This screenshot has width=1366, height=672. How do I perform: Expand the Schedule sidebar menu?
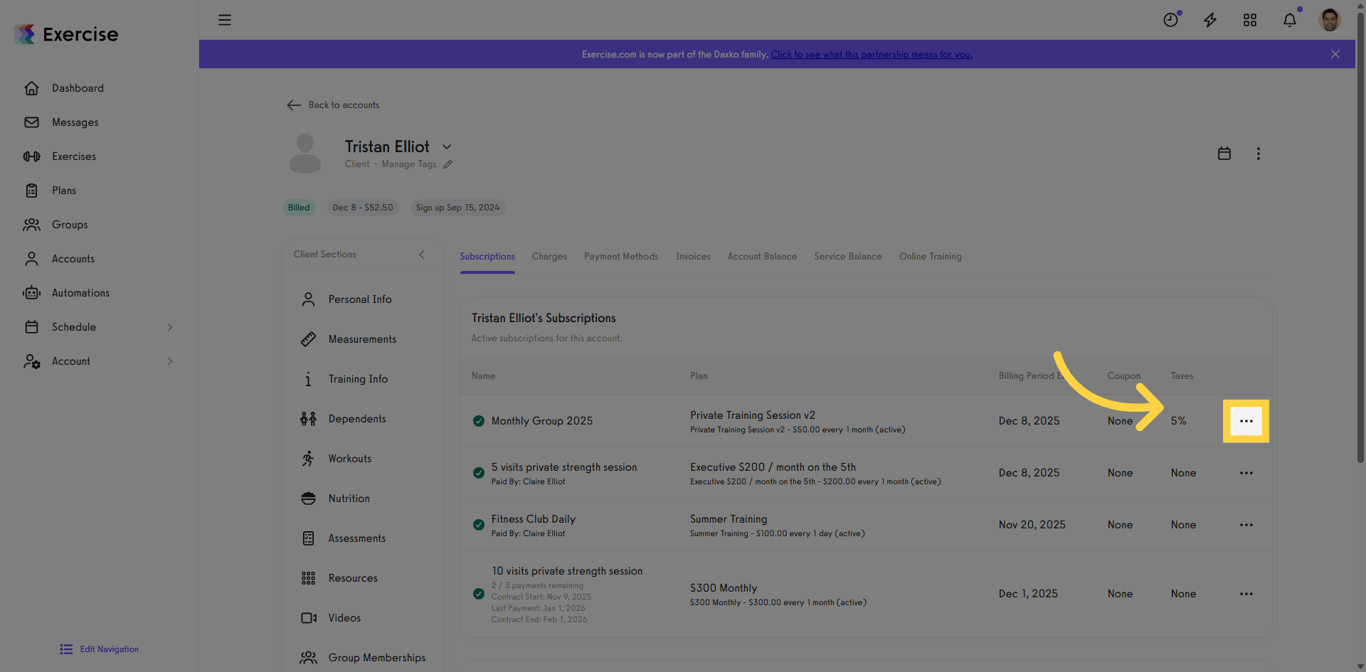tap(169, 326)
